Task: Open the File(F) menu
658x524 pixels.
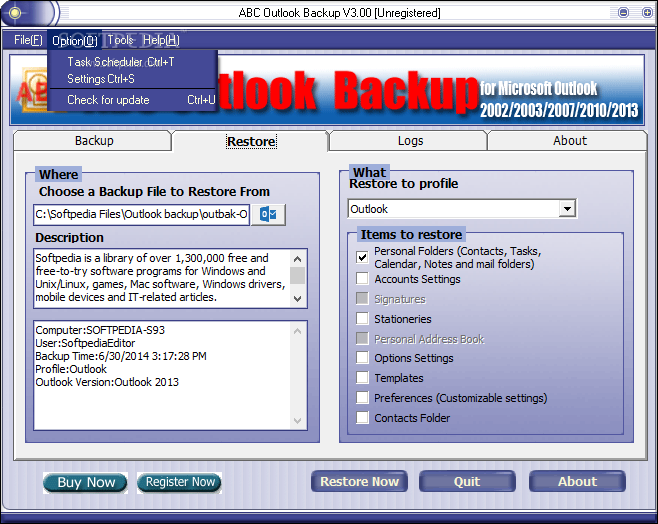Action: 28,40
